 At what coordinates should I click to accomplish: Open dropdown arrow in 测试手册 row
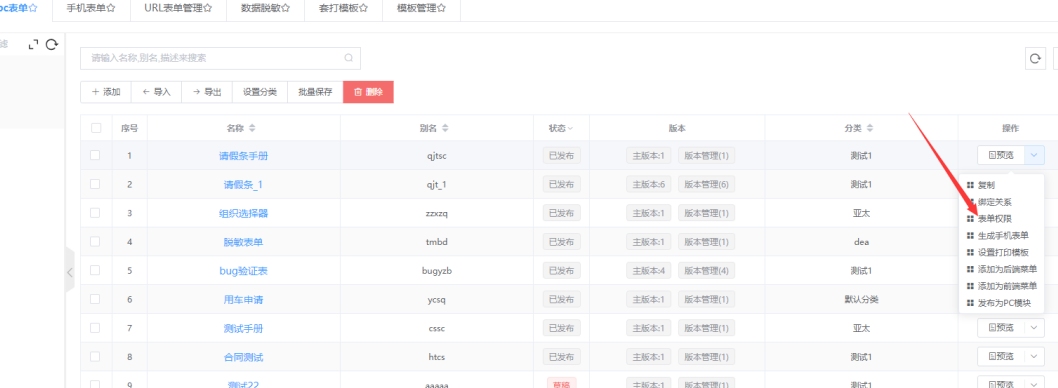(x=1034, y=328)
